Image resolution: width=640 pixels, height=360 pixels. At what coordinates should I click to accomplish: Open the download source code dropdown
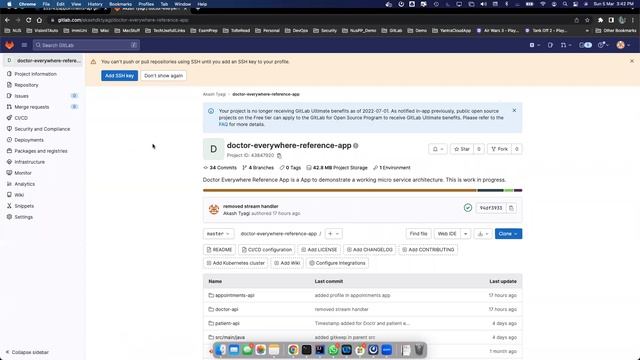[x=483, y=233]
